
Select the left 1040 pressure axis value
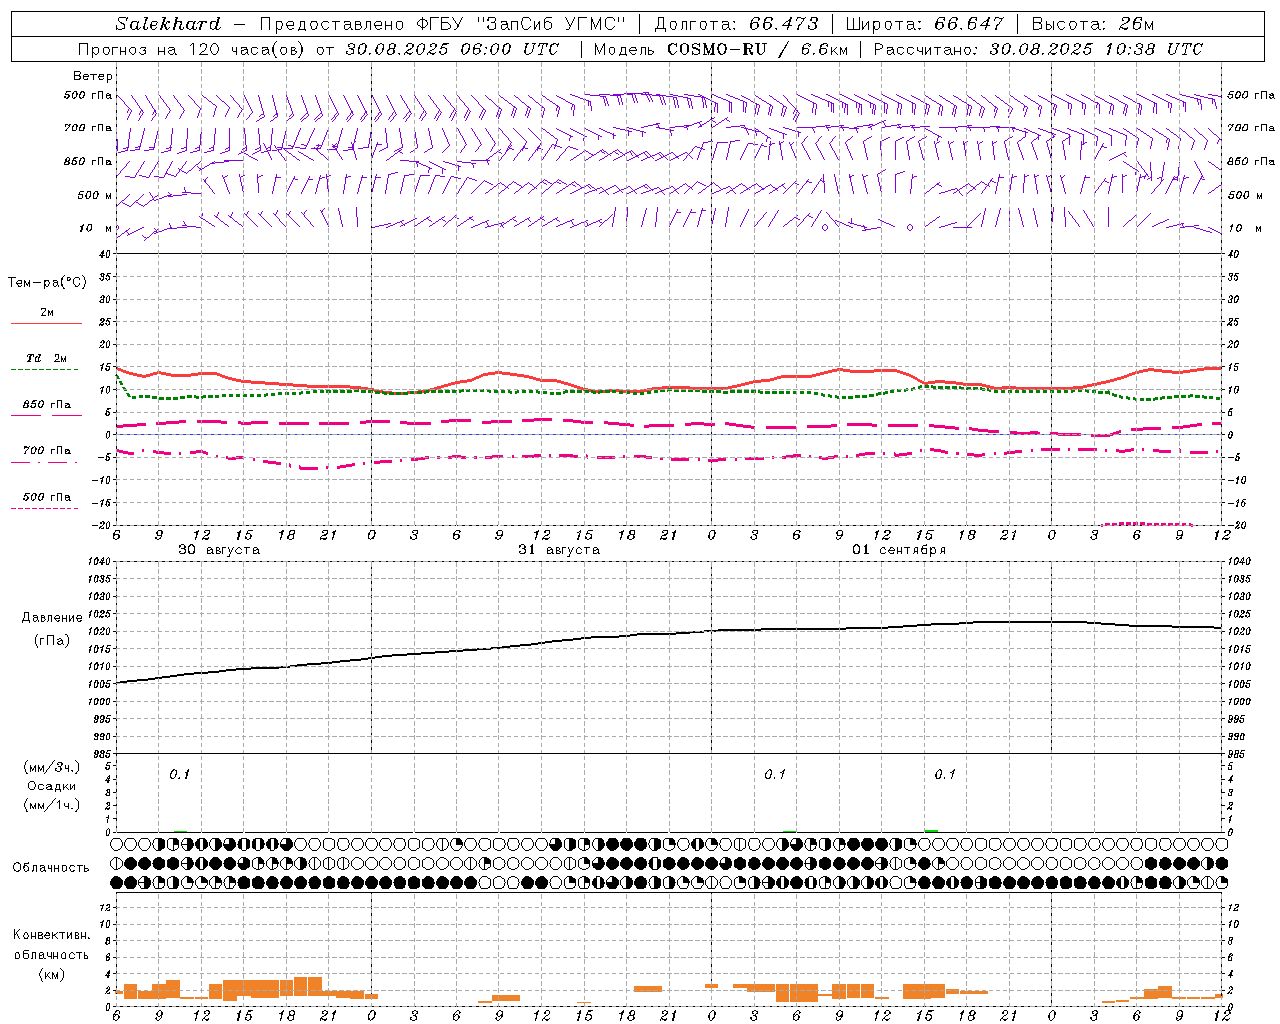(x=102, y=561)
